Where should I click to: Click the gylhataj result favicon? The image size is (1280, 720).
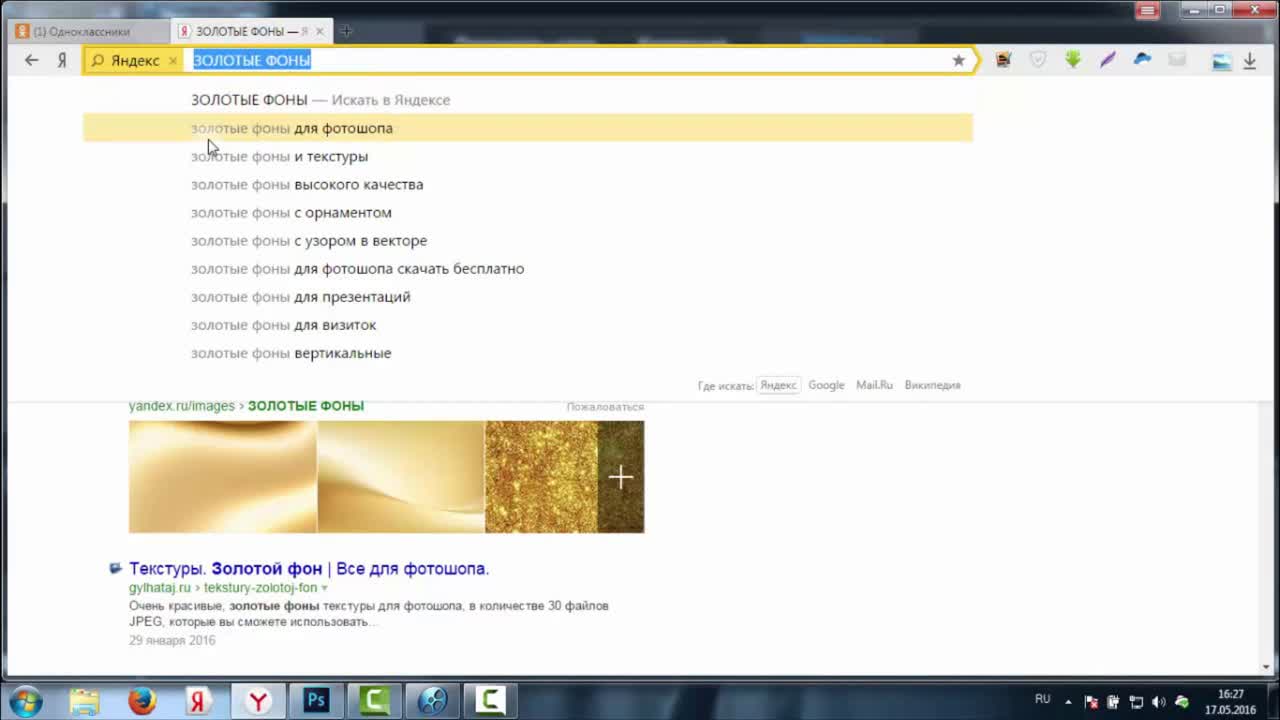click(115, 569)
